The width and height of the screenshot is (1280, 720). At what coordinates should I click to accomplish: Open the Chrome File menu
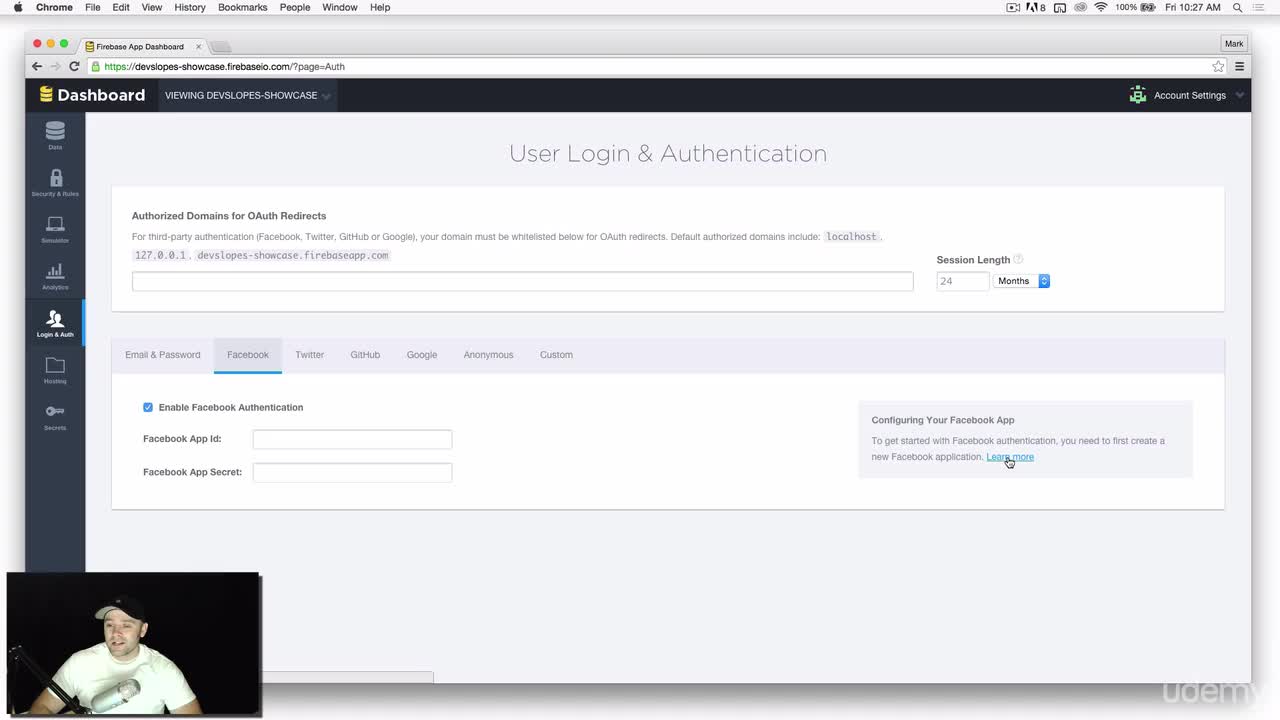[x=92, y=7]
